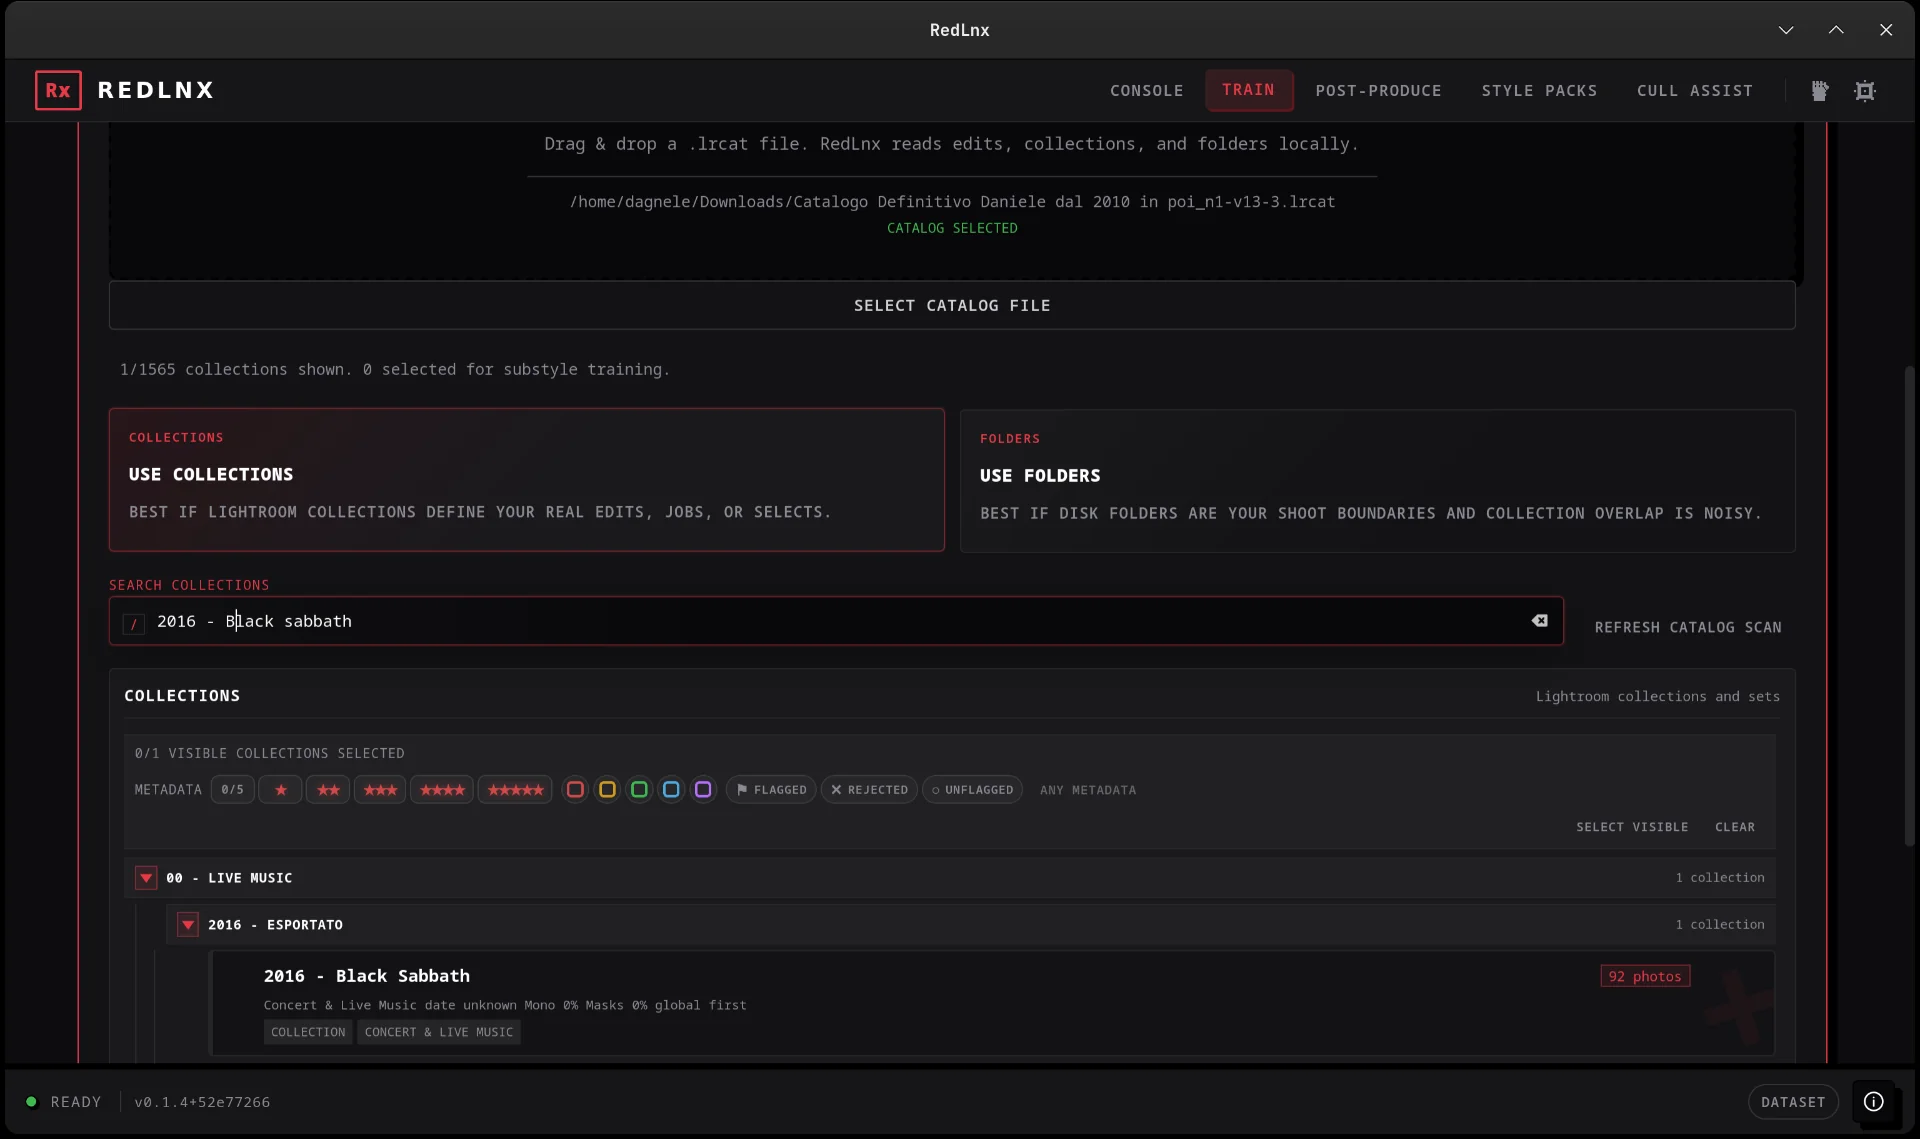The height and width of the screenshot is (1139, 1920).
Task: Select the 2016 - Black Sabbath collection
Action: pyautogui.click(x=992, y=1003)
